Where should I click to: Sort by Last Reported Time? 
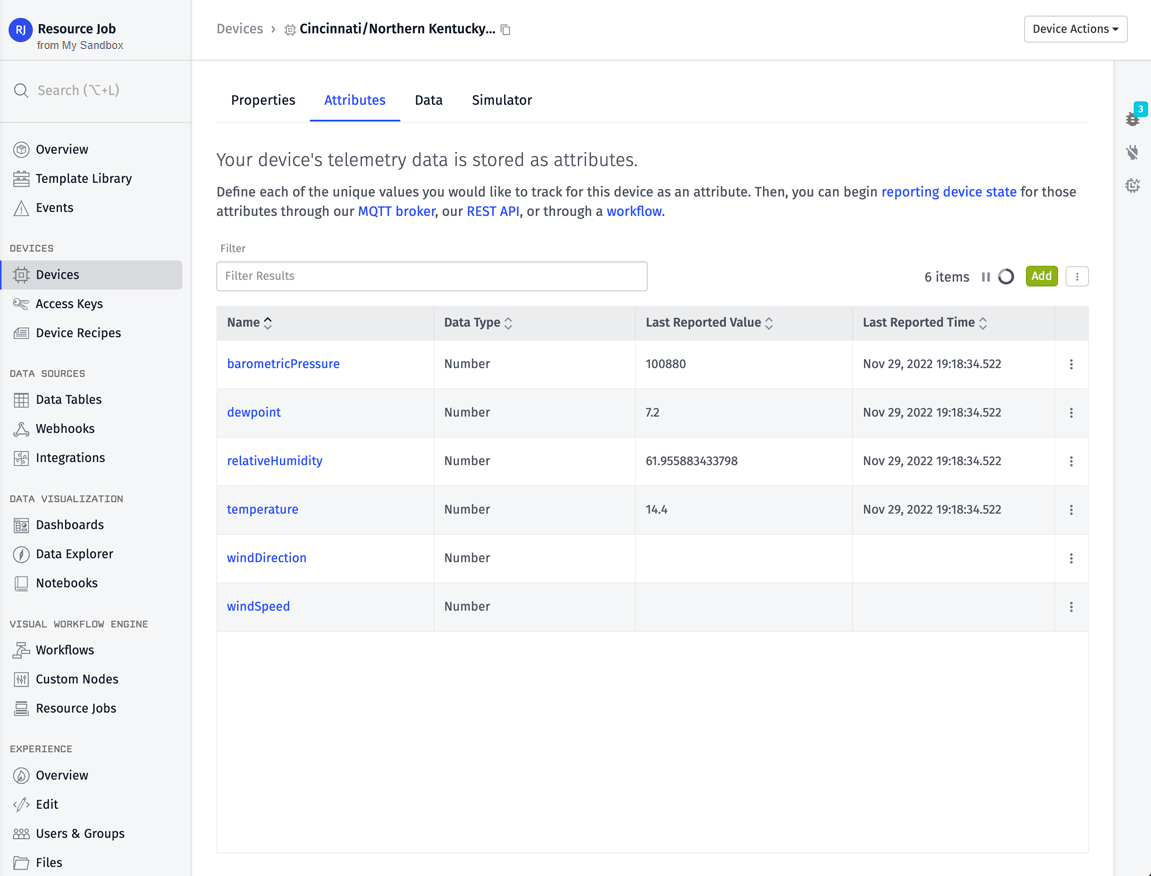925,323
